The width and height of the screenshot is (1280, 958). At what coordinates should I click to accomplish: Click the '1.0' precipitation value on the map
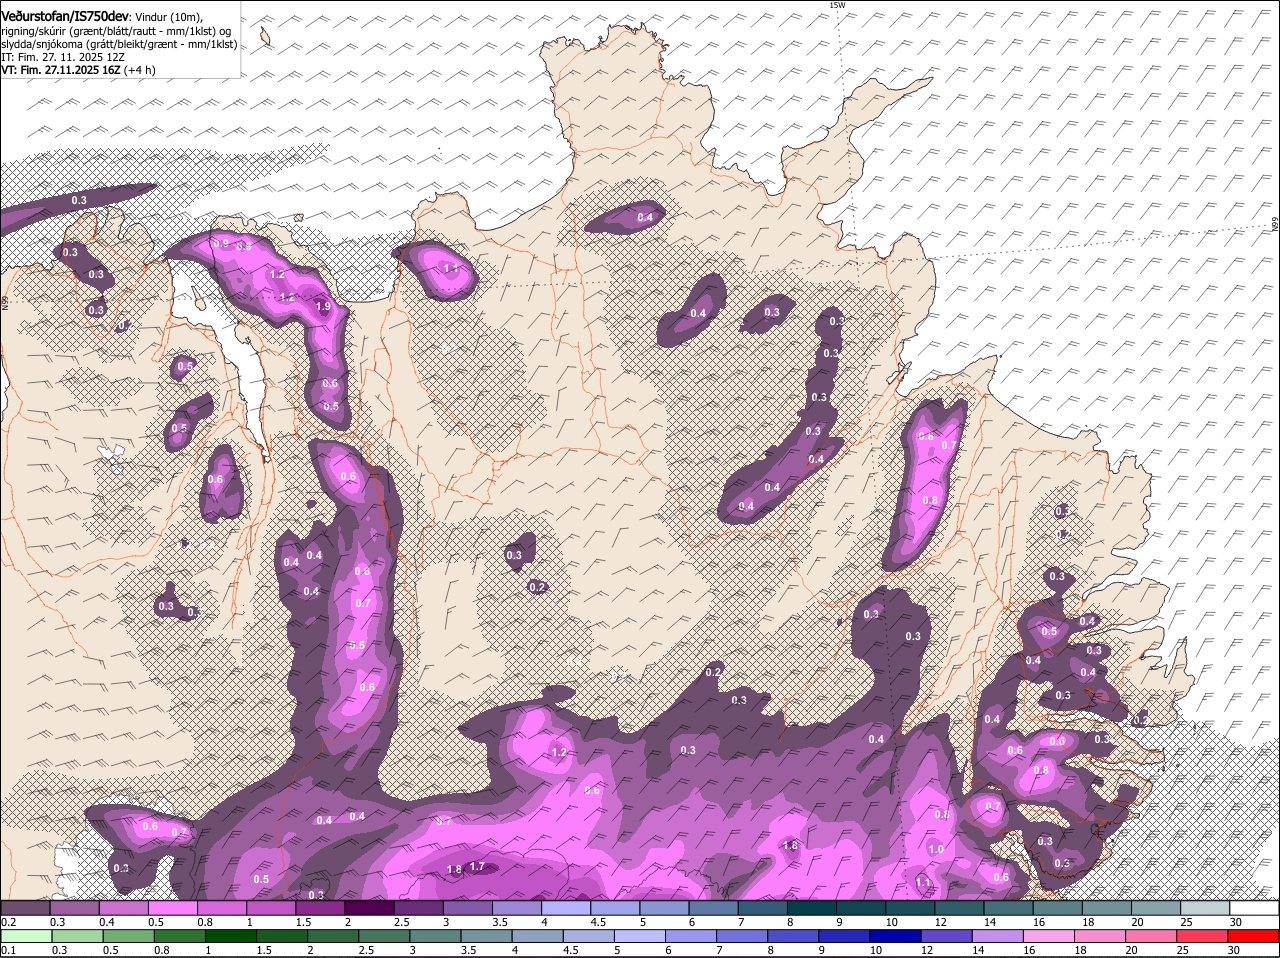(x=936, y=849)
